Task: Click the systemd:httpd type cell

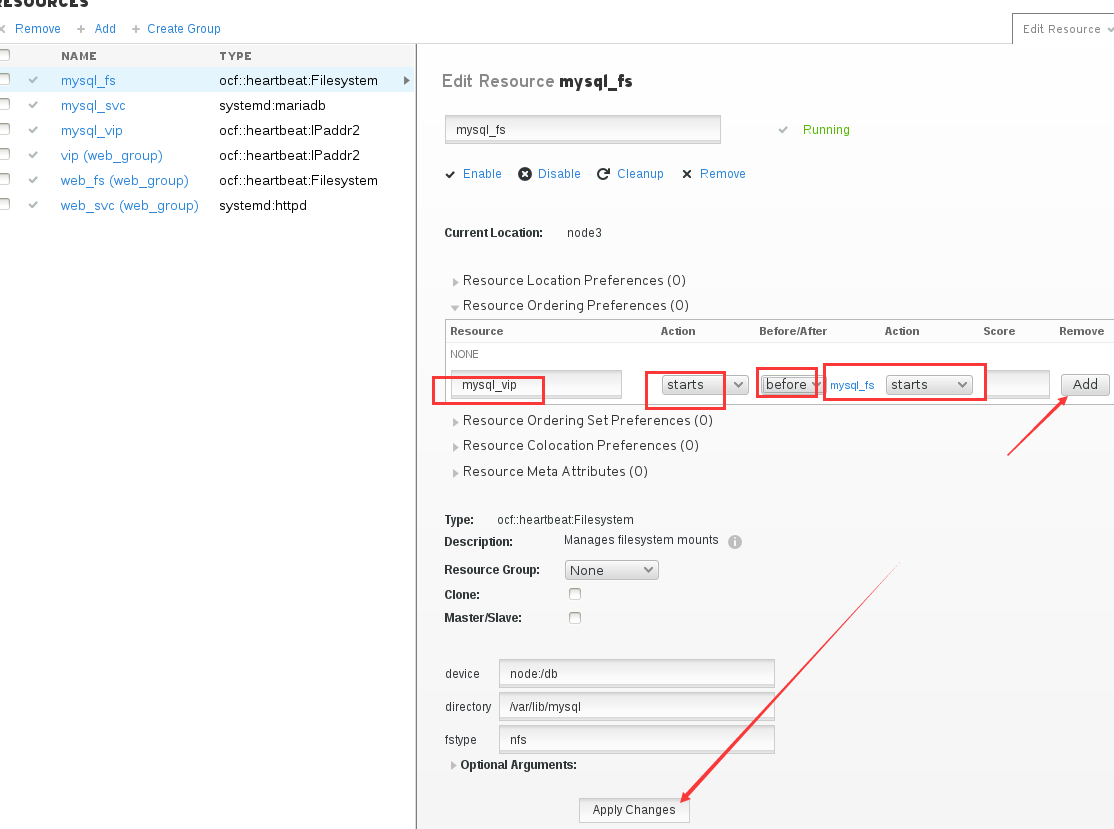Action: [x=263, y=205]
